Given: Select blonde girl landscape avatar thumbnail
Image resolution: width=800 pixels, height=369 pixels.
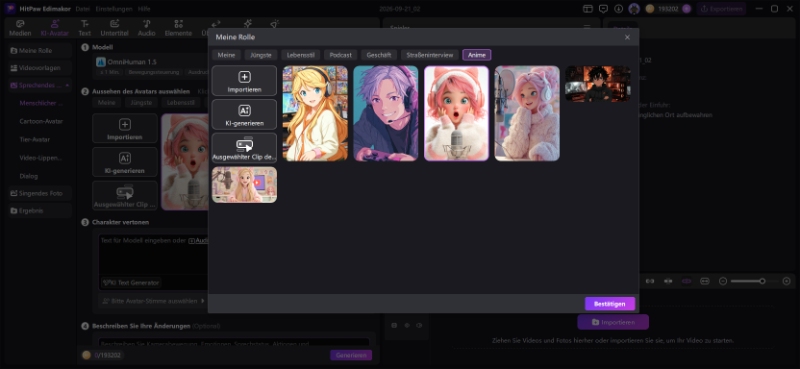Looking at the screenshot, I should [244, 185].
